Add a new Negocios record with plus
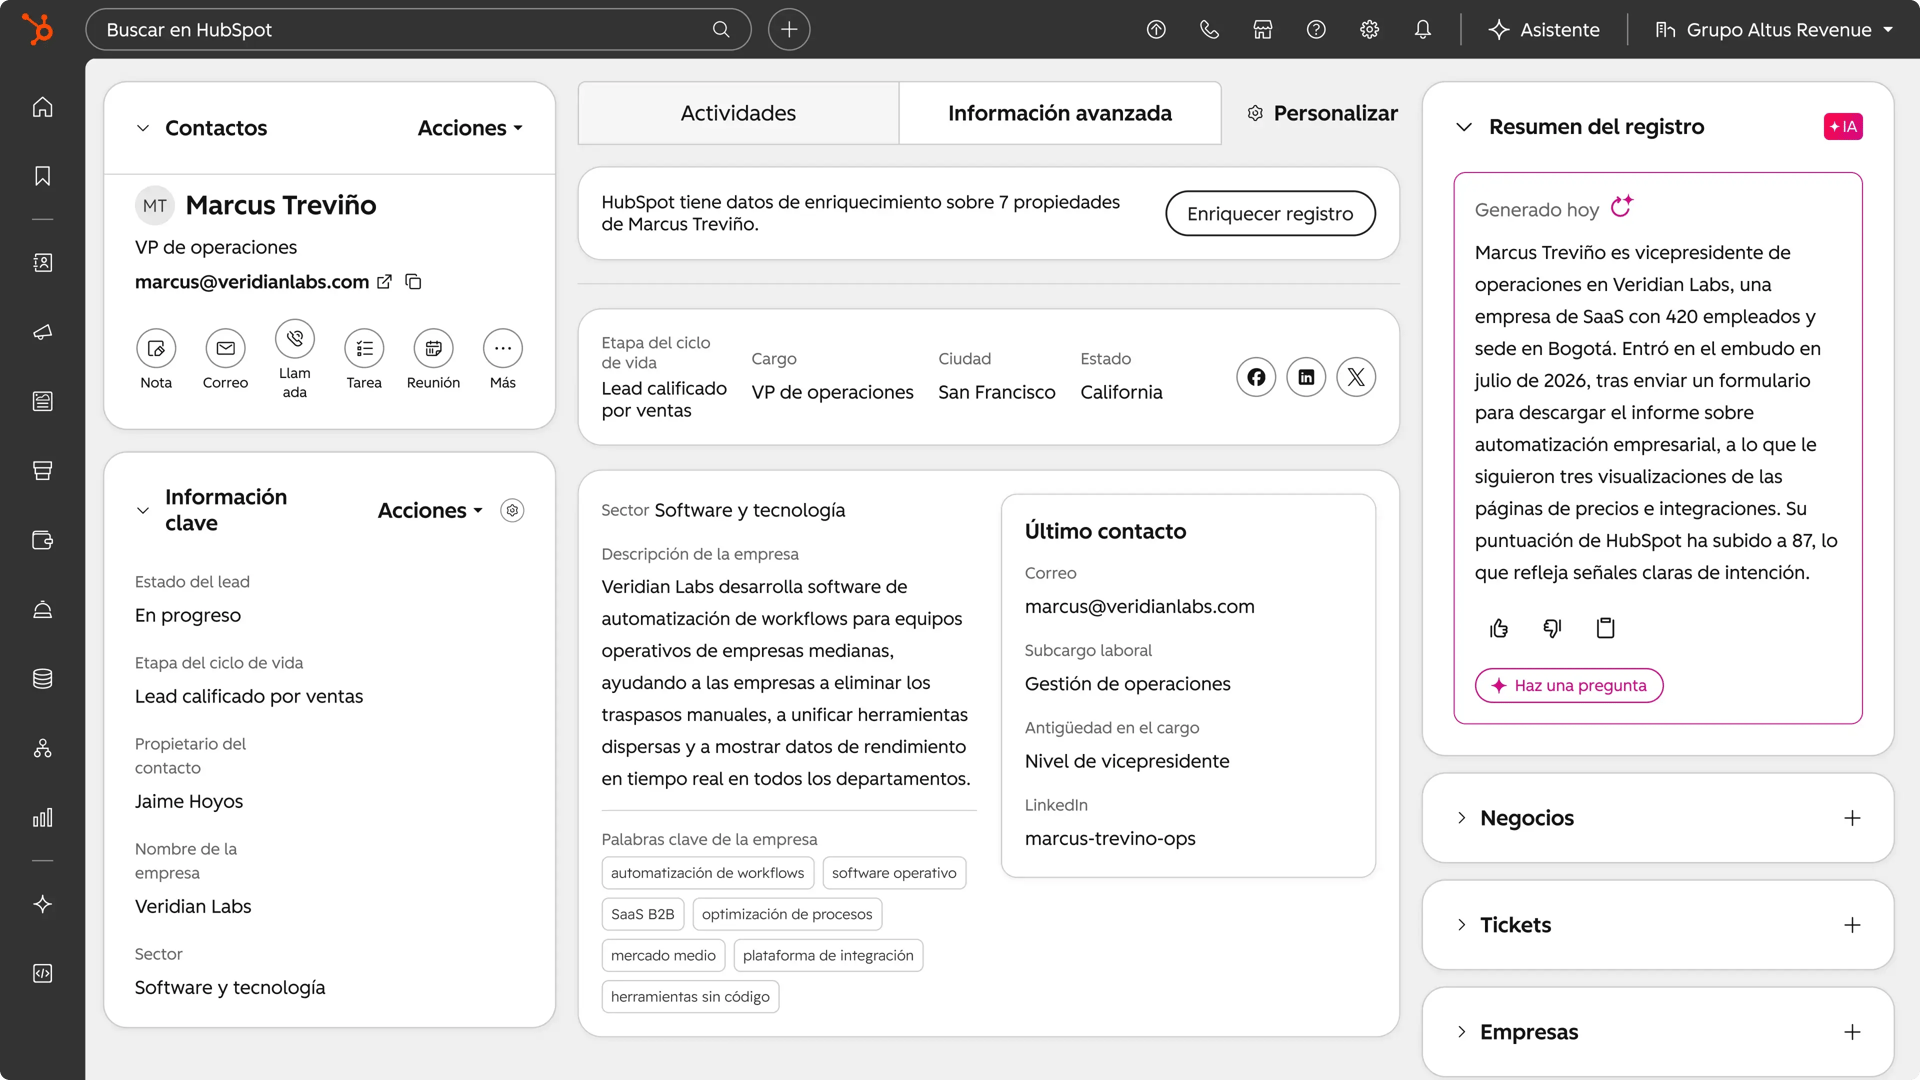This screenshot has width=1920, height=1080. coord(1852,818)
